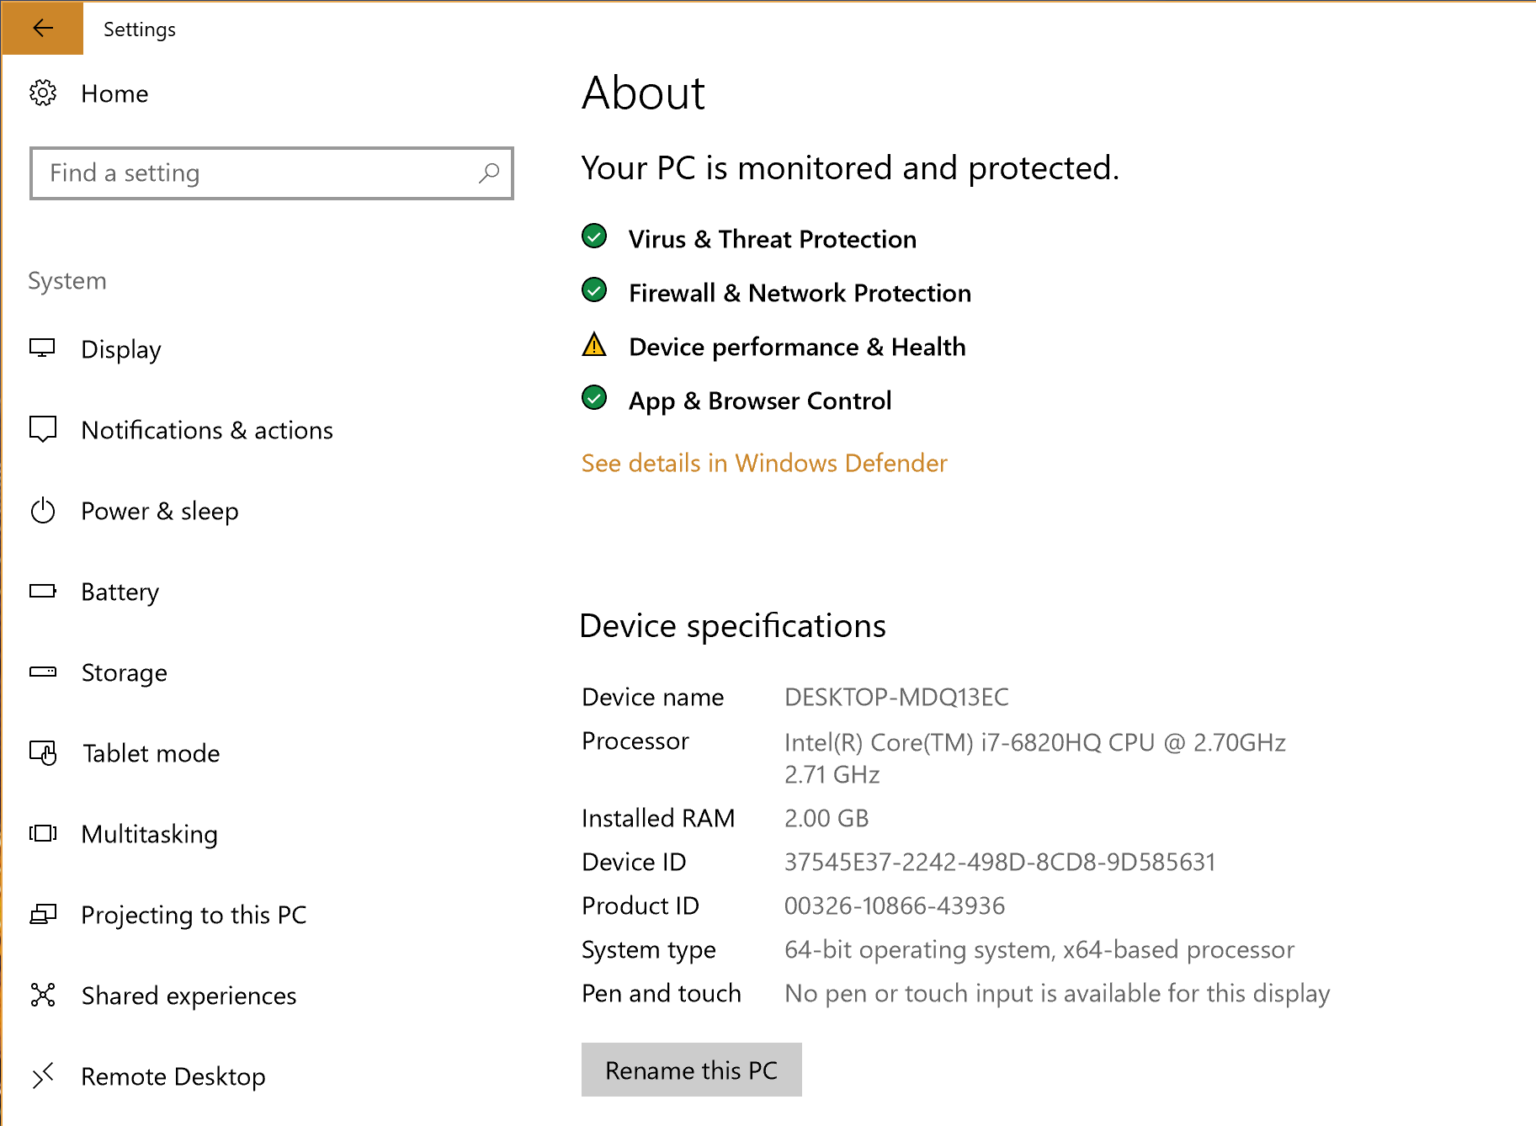Click the Power & sleep icon
This screenshot has width=1536, height=1126.
pyautogui.click(x=43, y=511)
